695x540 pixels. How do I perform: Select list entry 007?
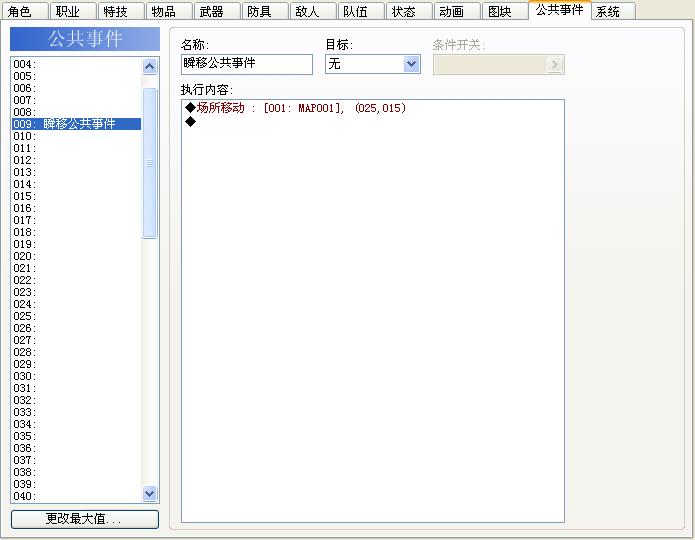[x=76, y=100]
